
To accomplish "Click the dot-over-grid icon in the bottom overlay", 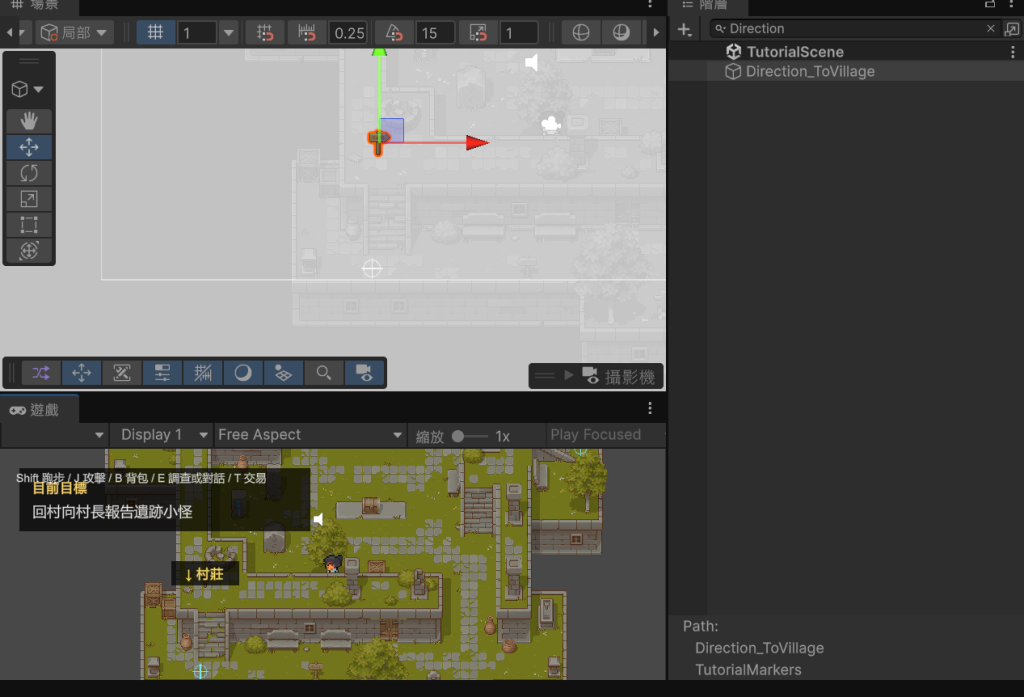I will (283, 373).
